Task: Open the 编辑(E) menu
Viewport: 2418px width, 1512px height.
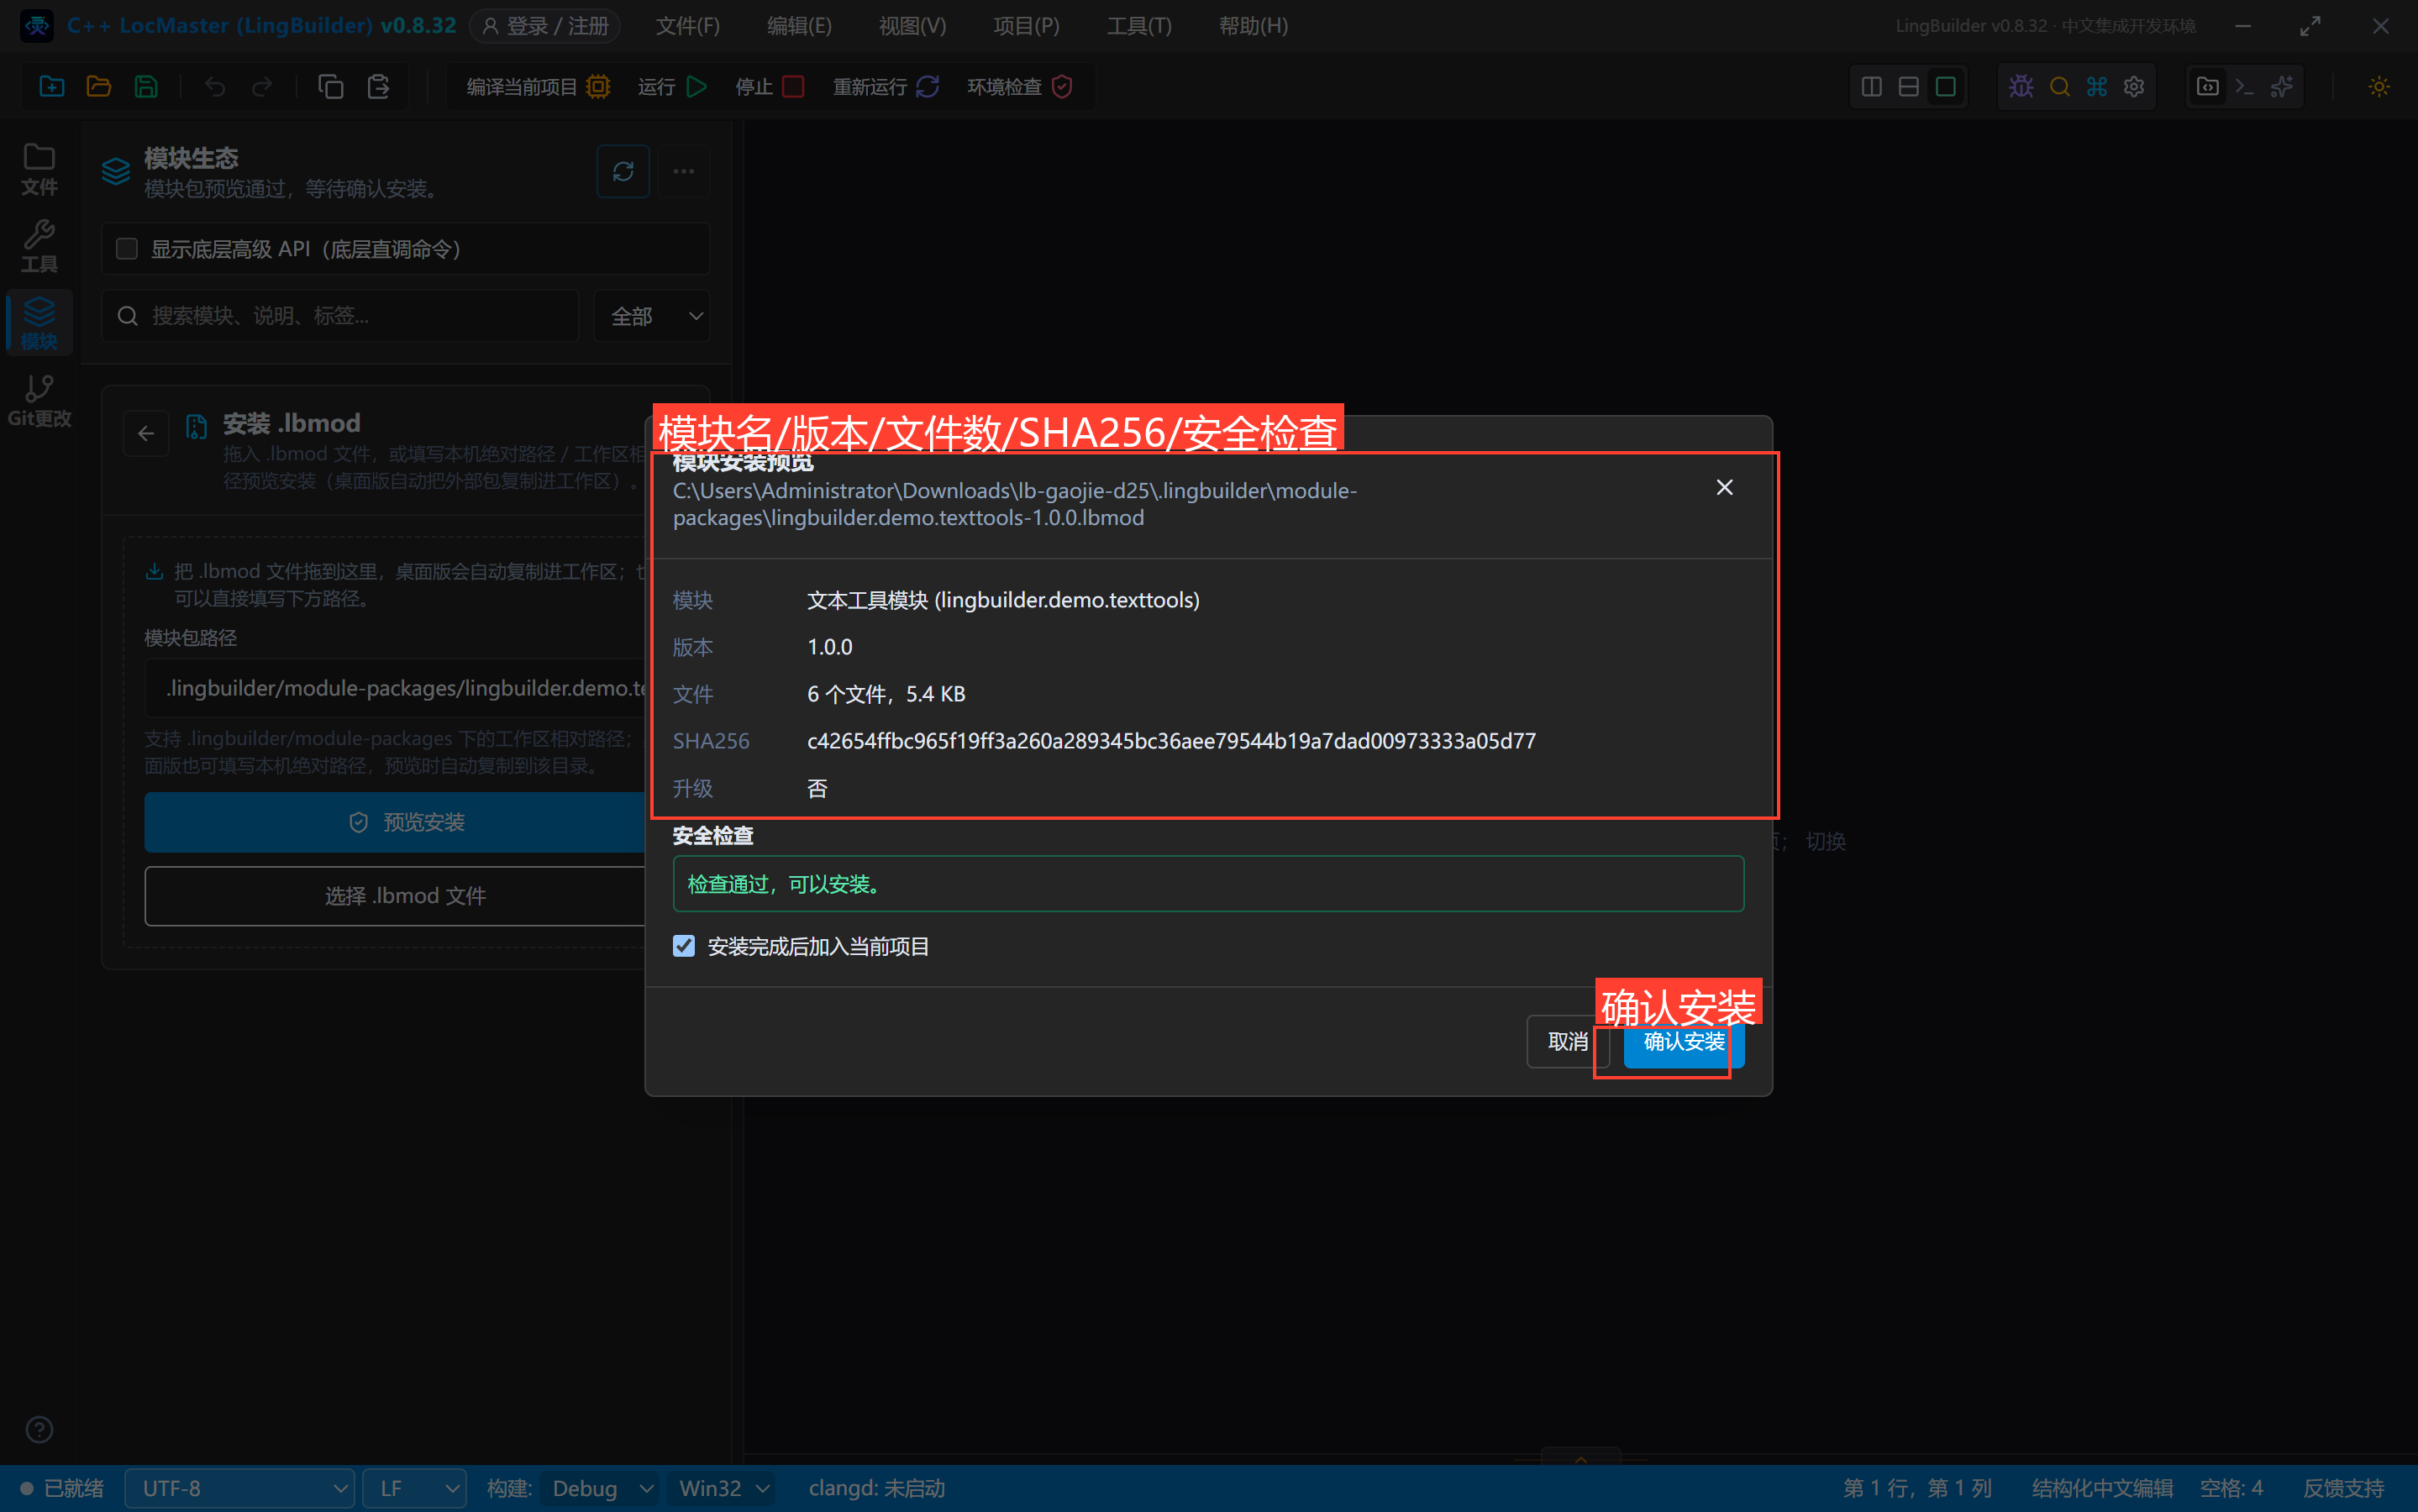Action: (x=799, y=26)
